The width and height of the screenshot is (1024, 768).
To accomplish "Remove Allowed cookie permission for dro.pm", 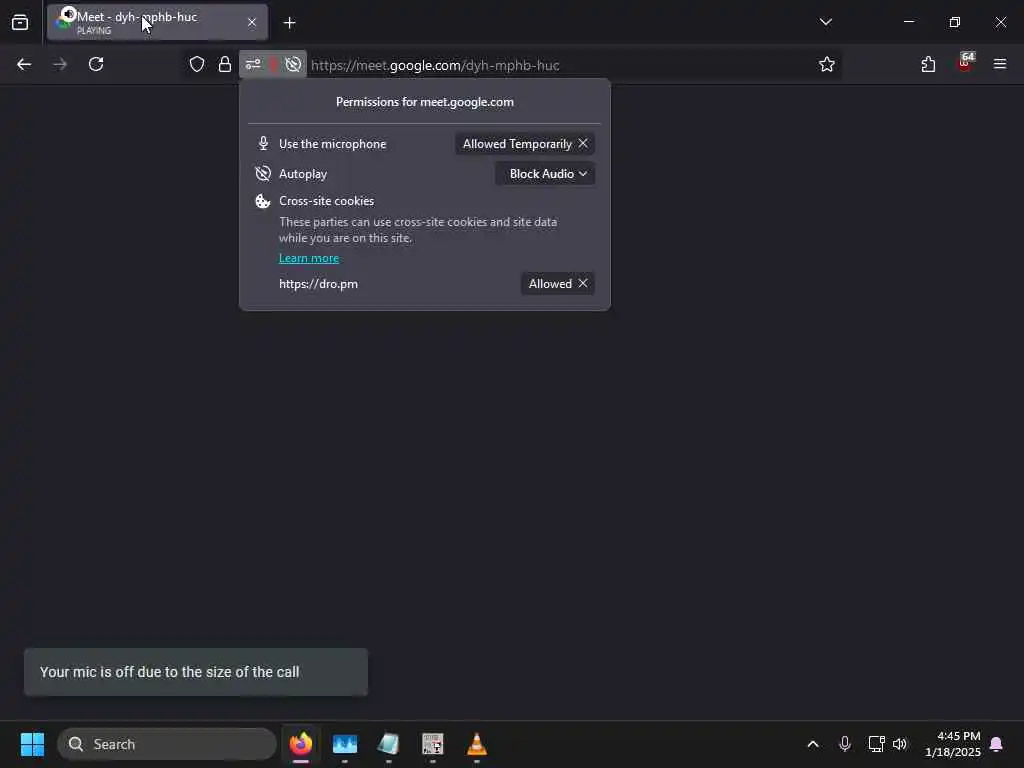I will click(583, 283).
